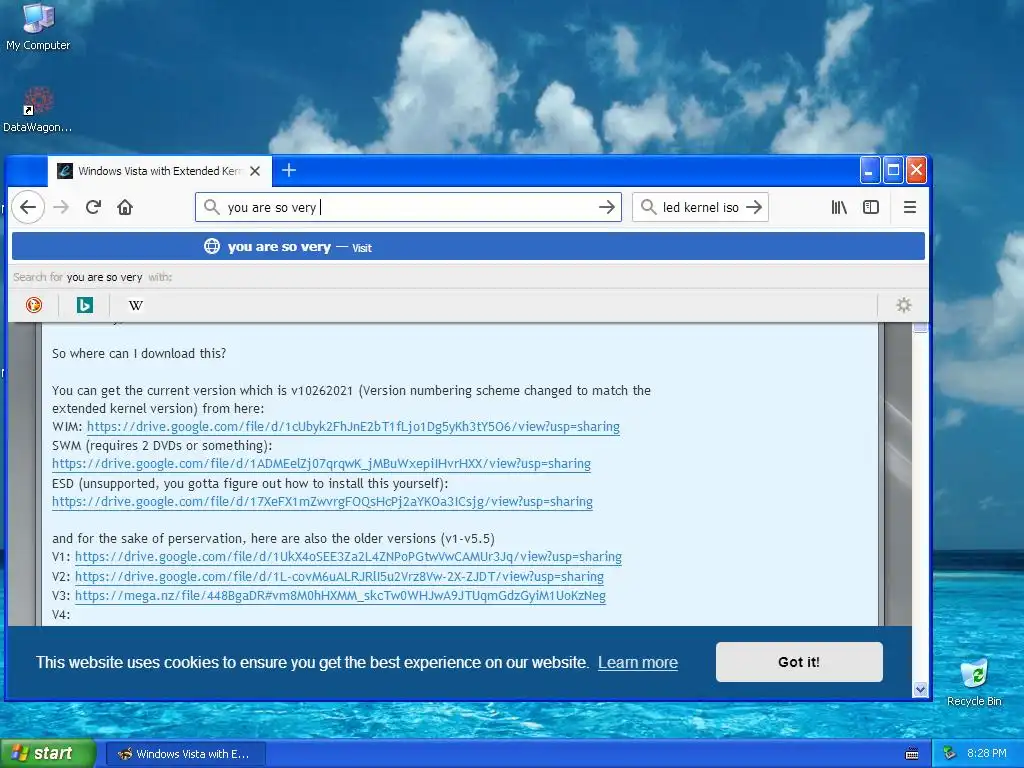Click the page scrollbar thumb
Viewport: 1024px width, 768px height.
click(920, 328)
